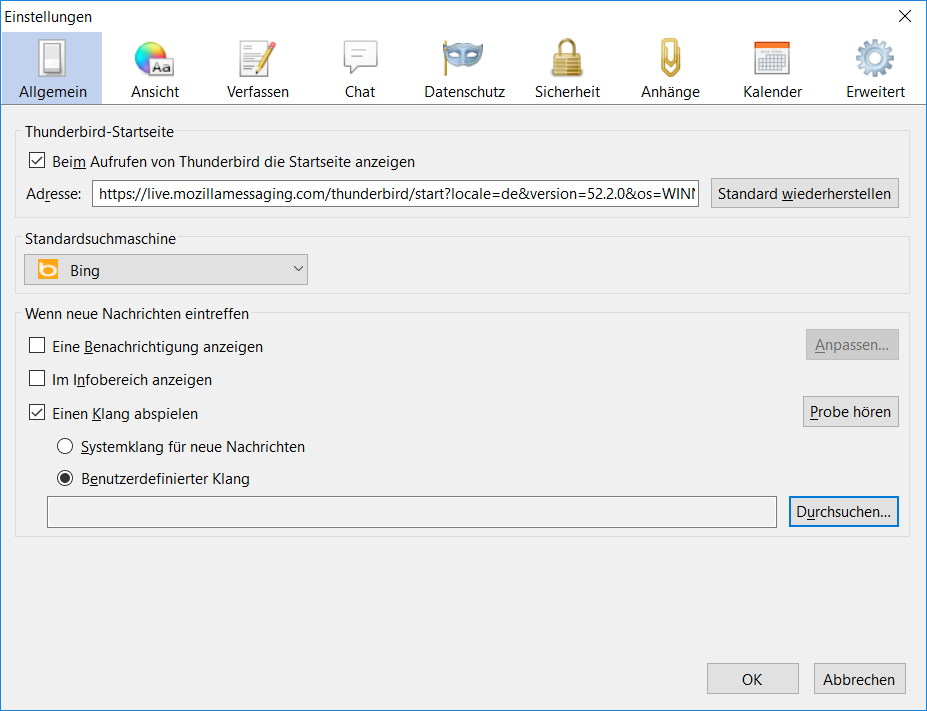
Task: Select the Verfassen notepad icon
Action: coord(257,61)
